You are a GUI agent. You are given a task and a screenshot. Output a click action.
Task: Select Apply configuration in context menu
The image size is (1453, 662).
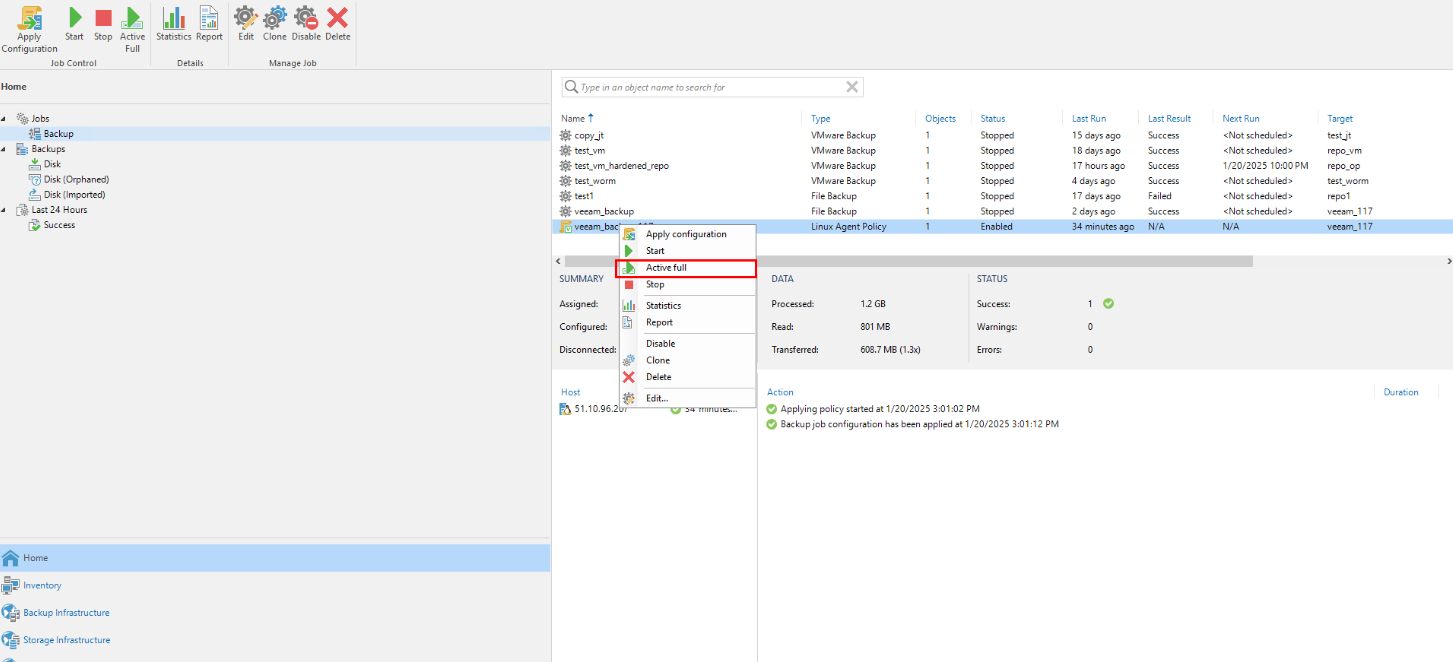(686, 234)
